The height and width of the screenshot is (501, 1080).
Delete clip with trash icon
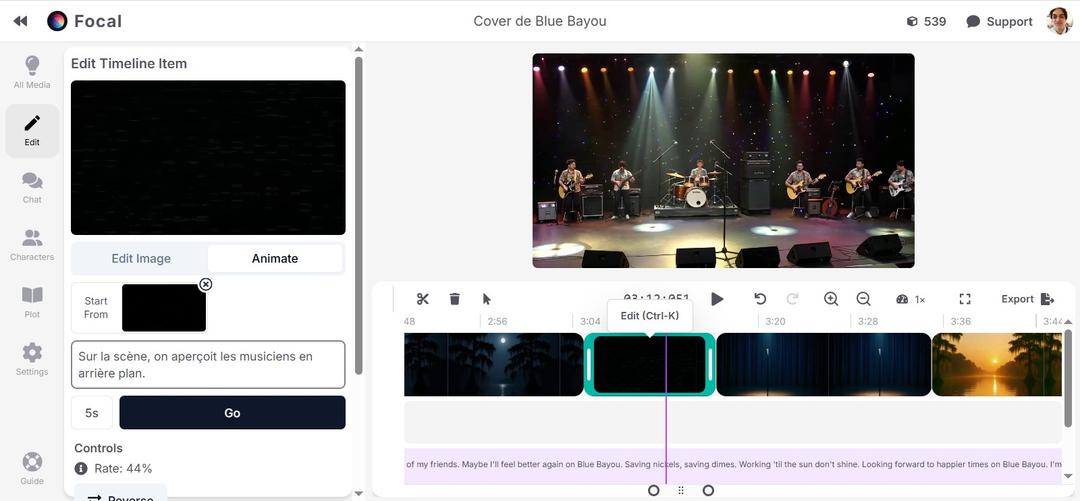point(455,299)
